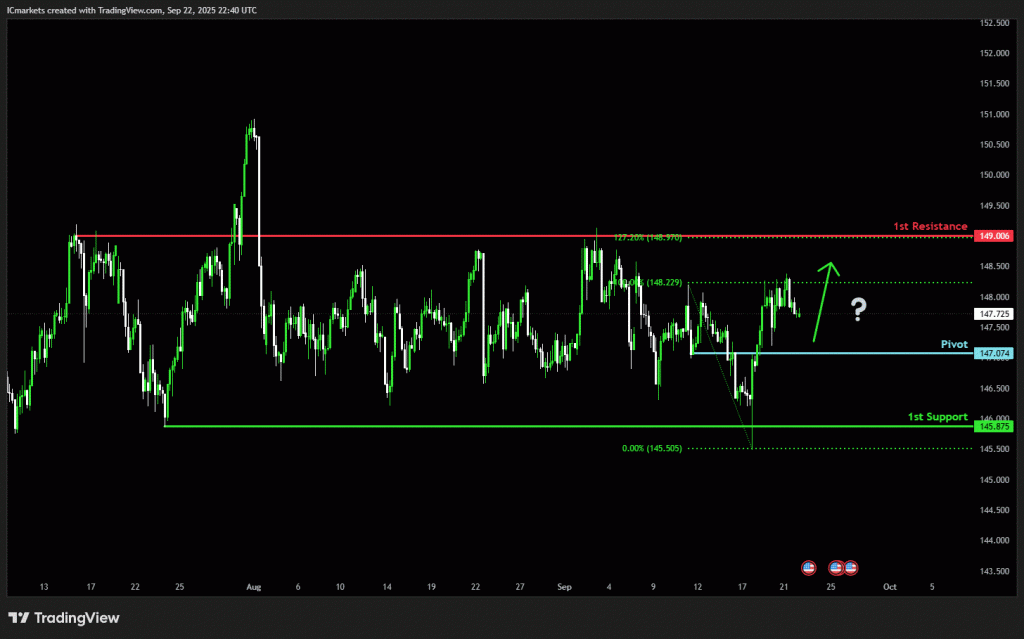Screen dimensions: 1024x639
Task: Click 152.500 on the price axis
Action: click(991, 23)
